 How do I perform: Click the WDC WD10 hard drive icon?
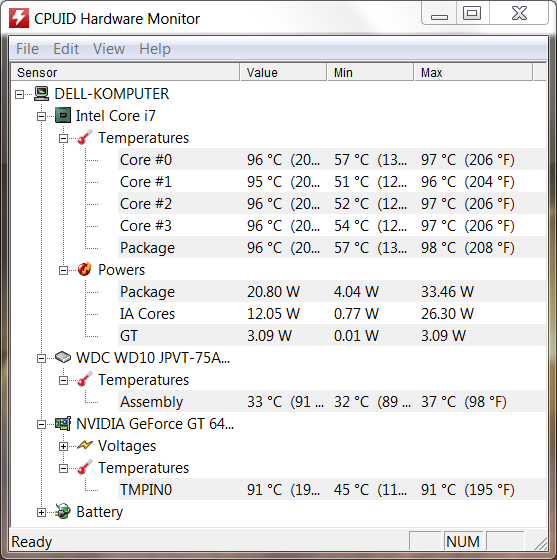coord(63,357)
